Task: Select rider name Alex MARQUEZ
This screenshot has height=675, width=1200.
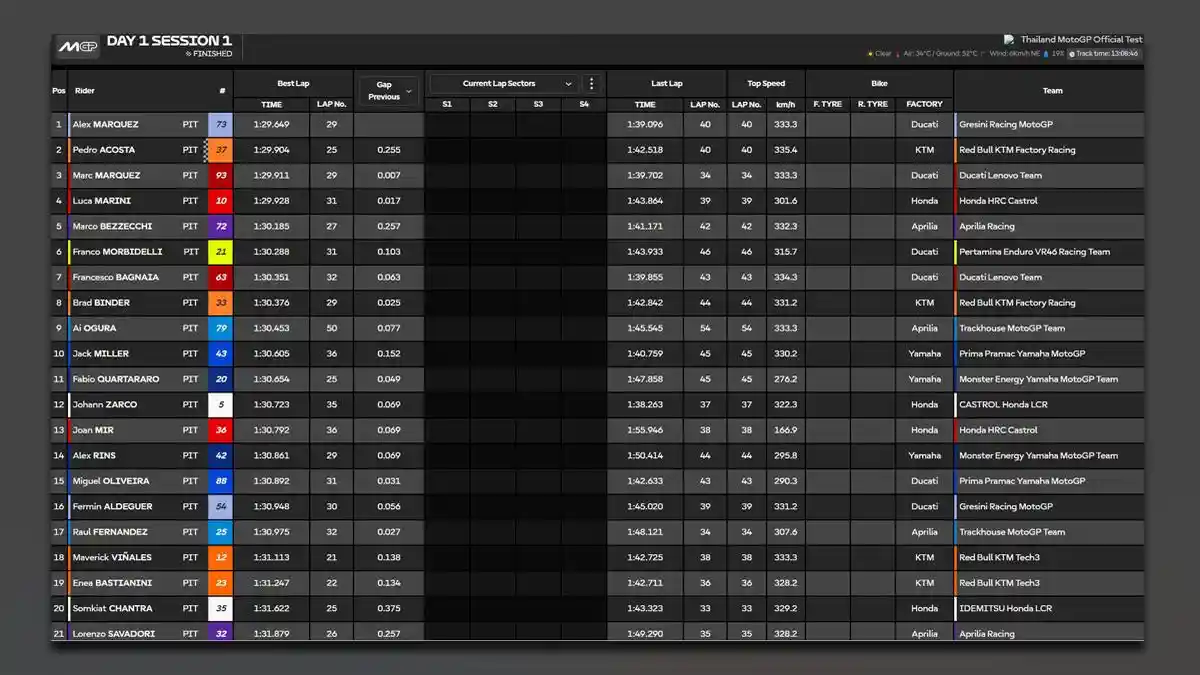Action: tap(106, 125)
